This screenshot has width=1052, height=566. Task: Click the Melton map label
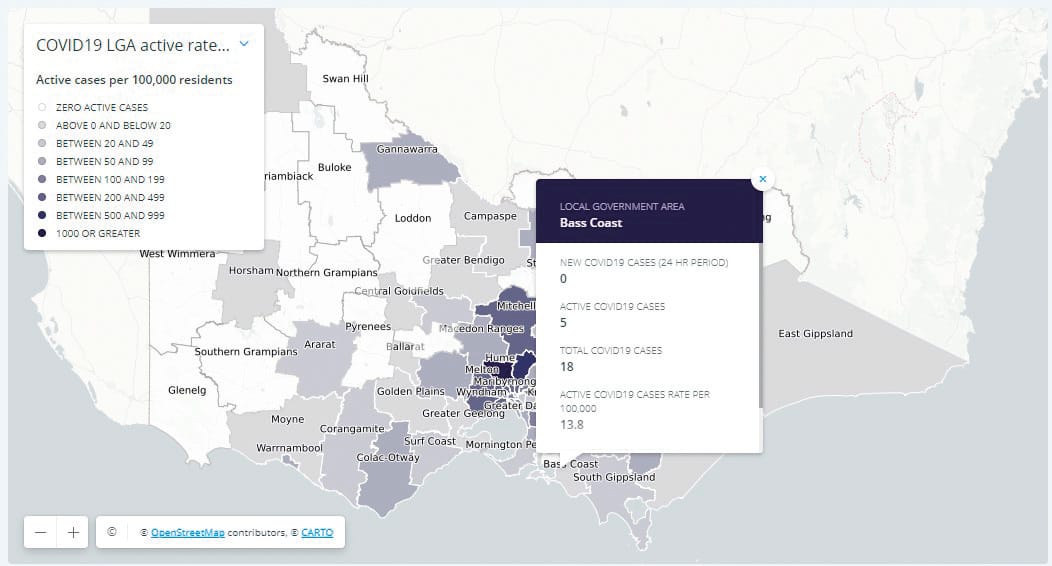click(x=482, y=370)
